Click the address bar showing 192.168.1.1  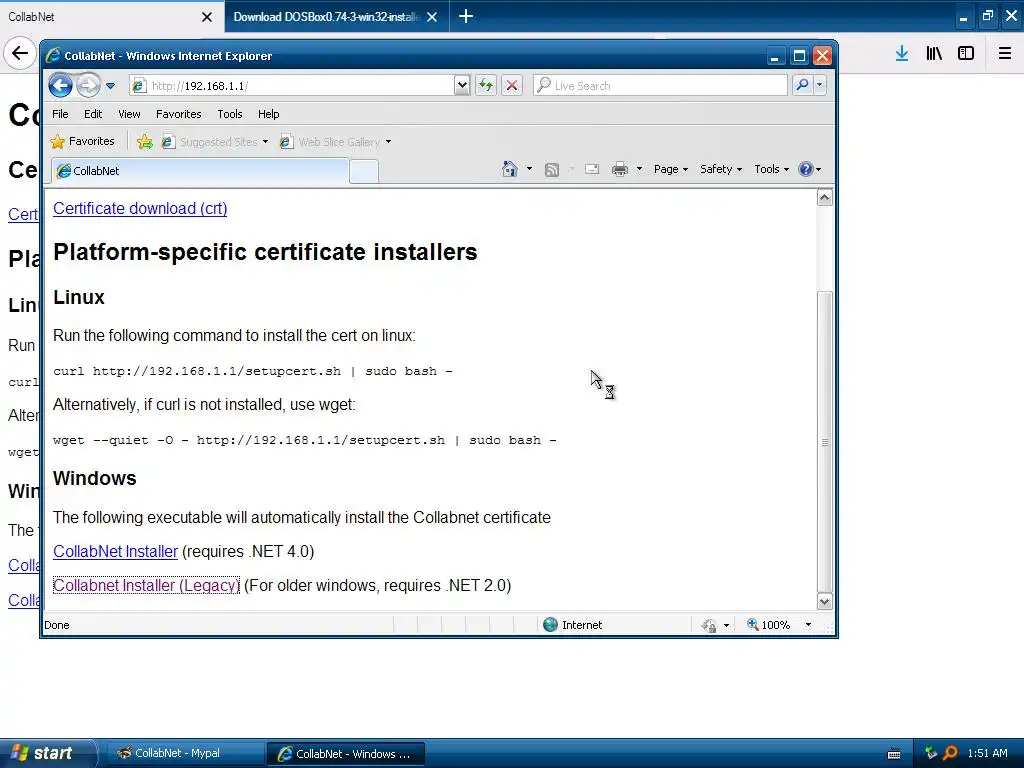[x=291, y=86]
